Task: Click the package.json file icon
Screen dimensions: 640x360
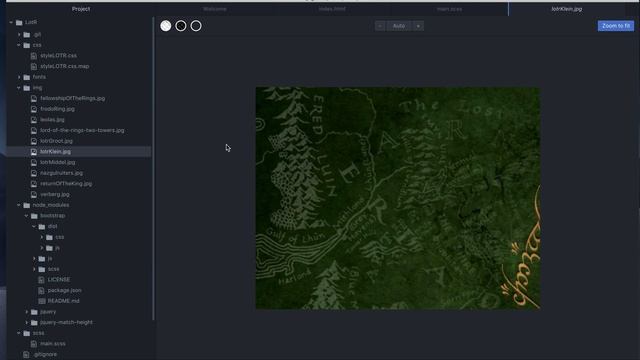Action: [x=41, y=290]
